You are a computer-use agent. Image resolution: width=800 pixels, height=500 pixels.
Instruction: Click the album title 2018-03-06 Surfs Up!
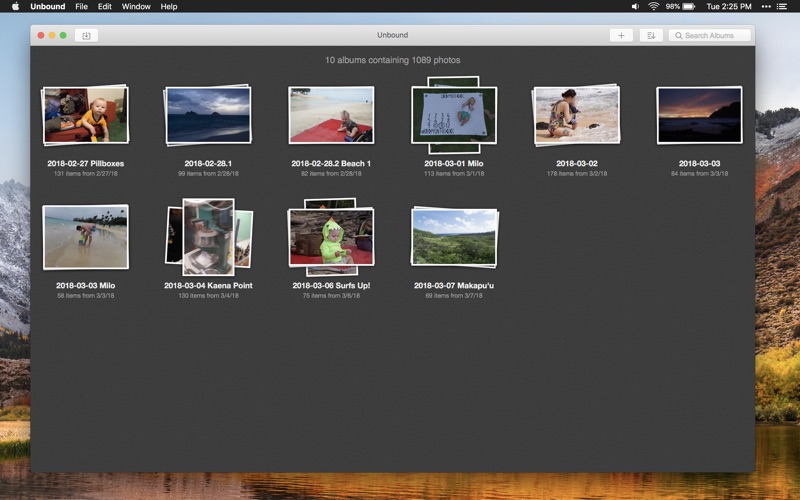pyautogui.click(x=331, y=285)
